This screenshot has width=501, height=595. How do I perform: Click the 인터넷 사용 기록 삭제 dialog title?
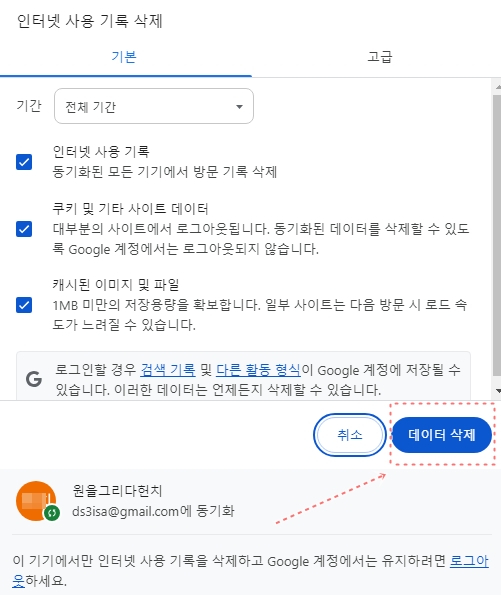[90, 21]
